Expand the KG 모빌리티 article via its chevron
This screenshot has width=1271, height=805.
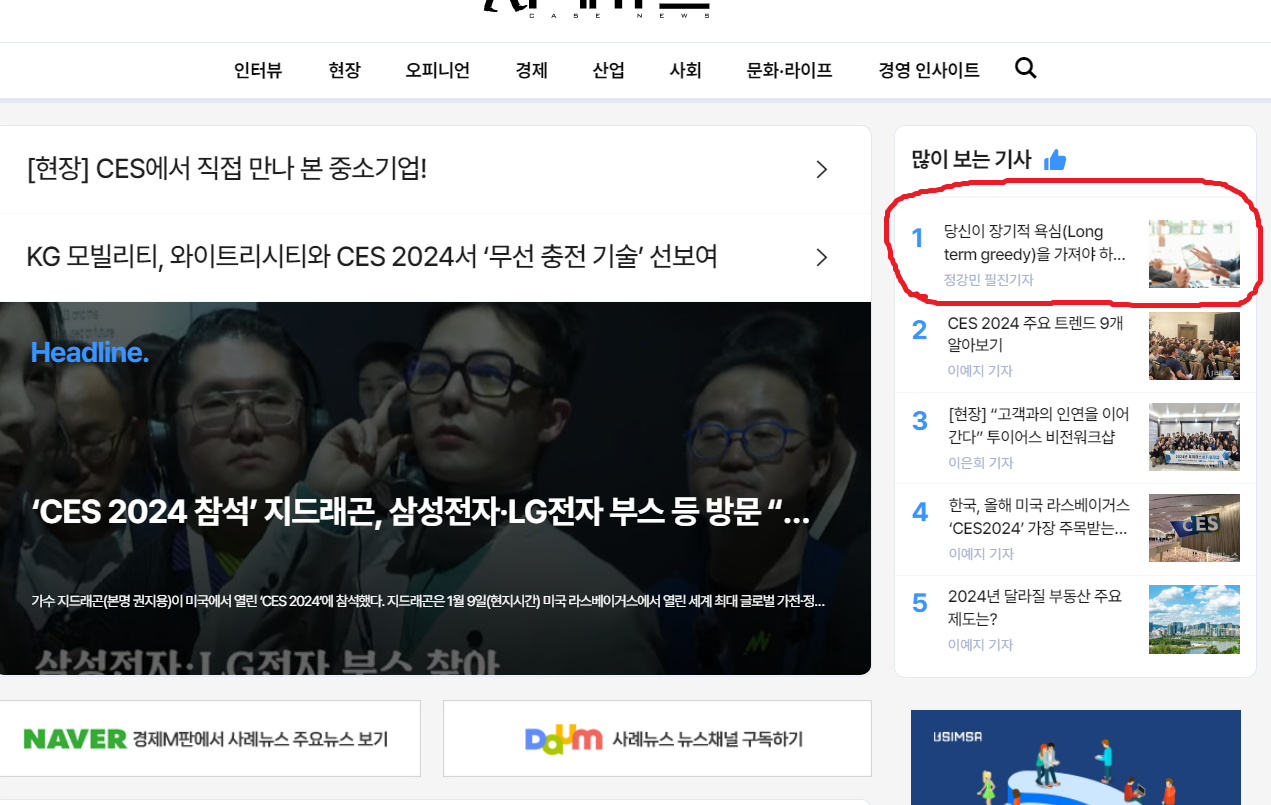point(822,257)
